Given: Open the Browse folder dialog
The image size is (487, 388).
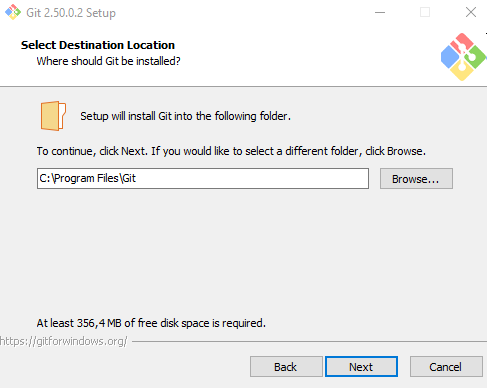Looking at the screenshot, I should point(416,179).
